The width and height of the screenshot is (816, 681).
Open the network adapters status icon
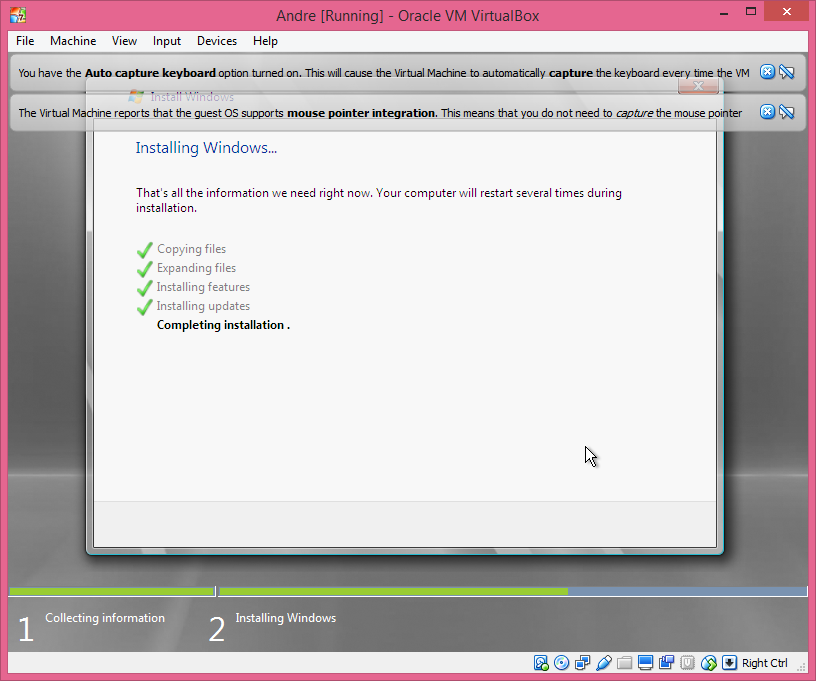click(x=582, y=663)
